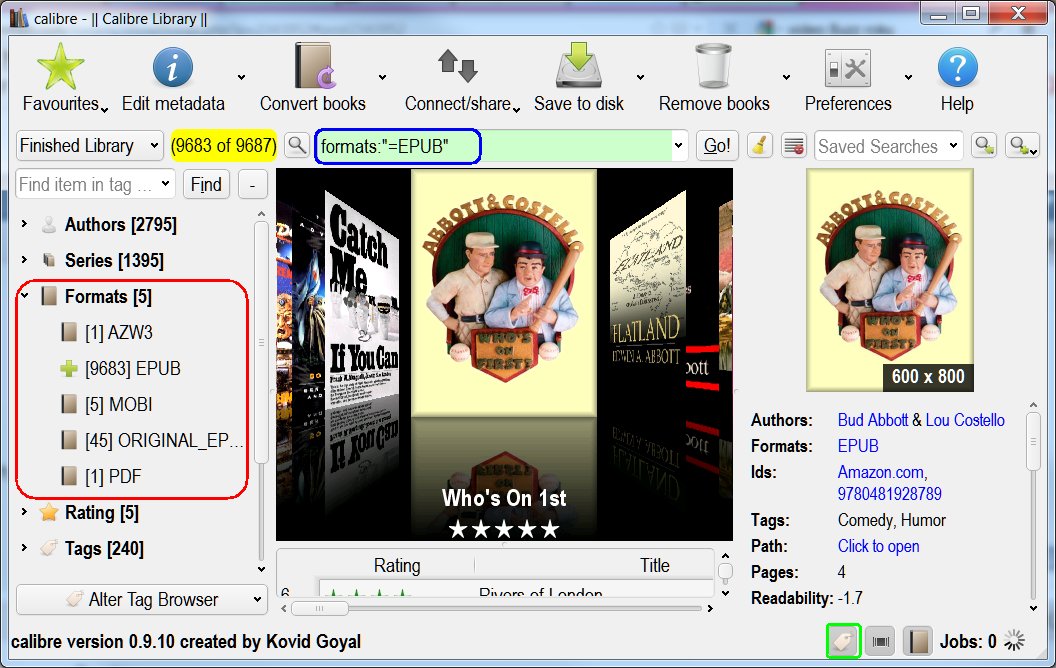1056x668 pixels.
Task: Click the horizontal scrollbar thumb of book list
Action: click(x=320, y=608)
